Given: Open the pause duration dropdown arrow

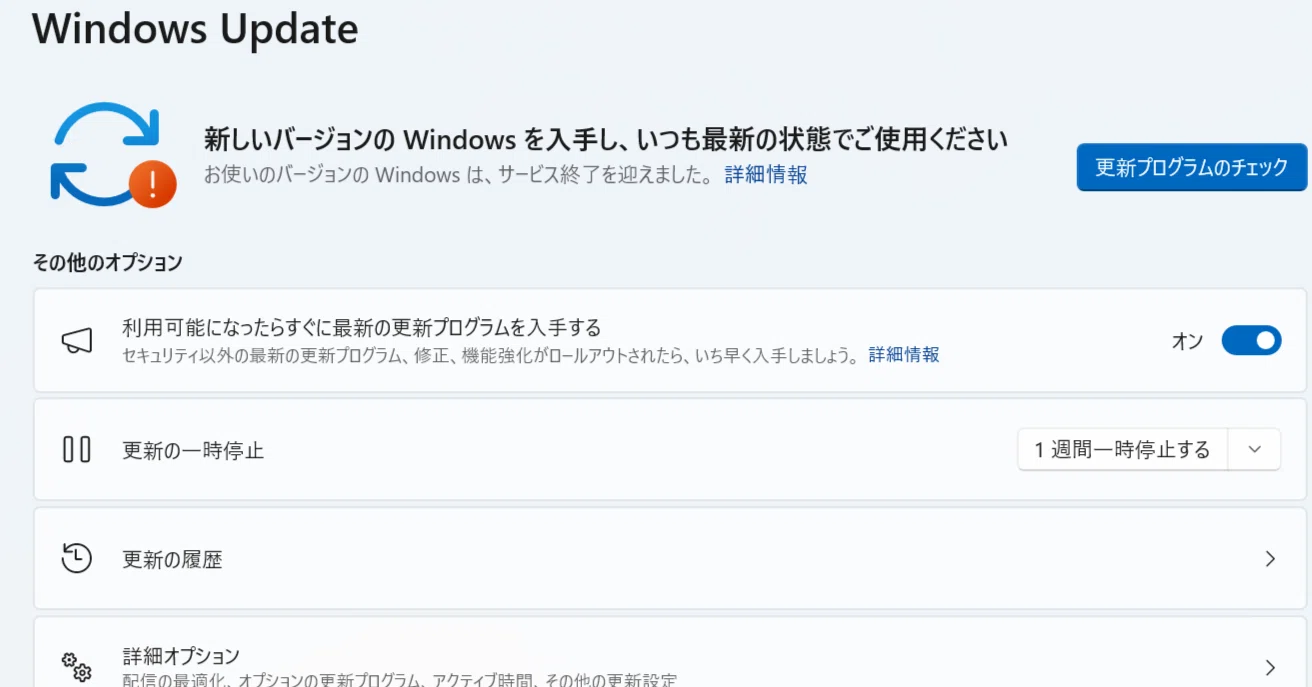Looking at the screenshot, I should coord(1255,450).
